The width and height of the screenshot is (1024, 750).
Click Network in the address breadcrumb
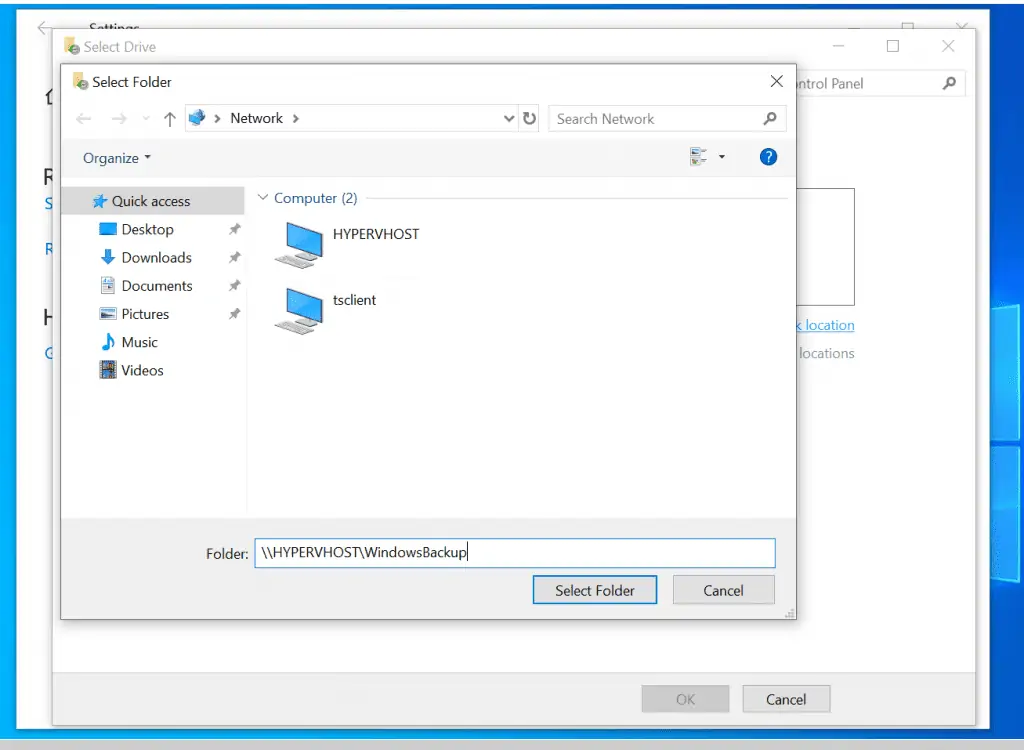coord(256,118)
